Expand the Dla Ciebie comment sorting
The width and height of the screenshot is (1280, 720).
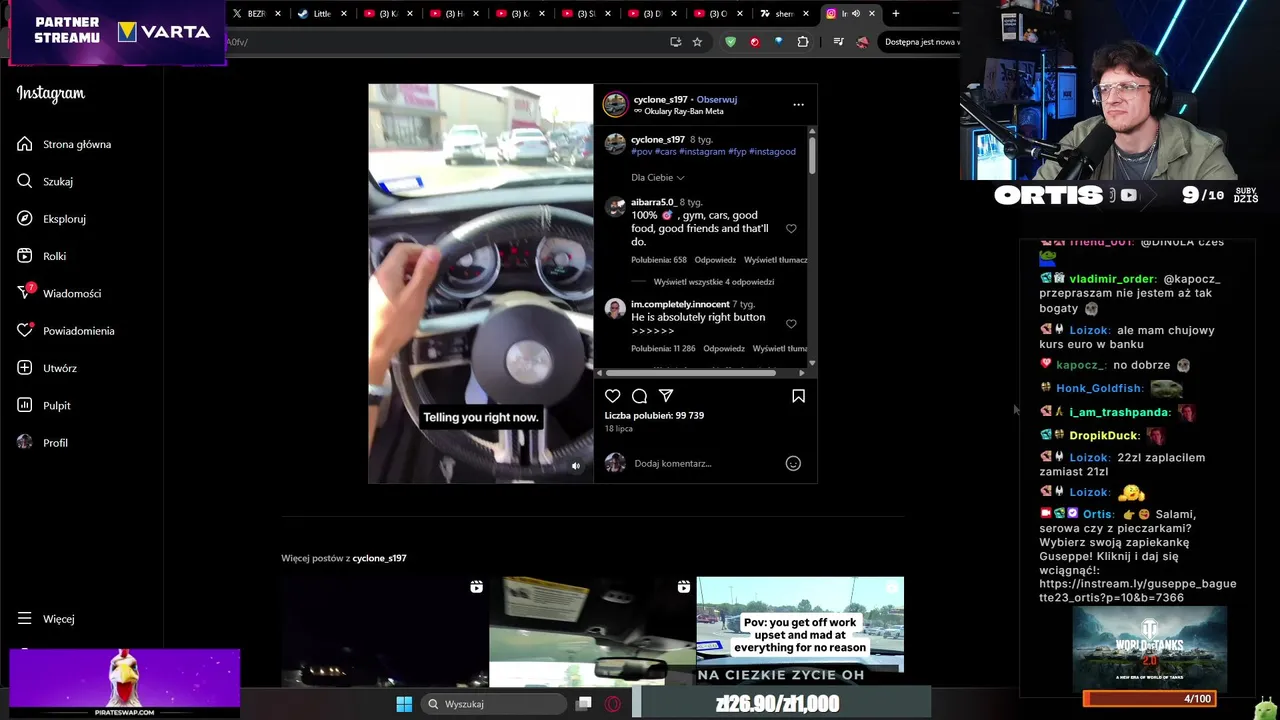coord(657,177)
